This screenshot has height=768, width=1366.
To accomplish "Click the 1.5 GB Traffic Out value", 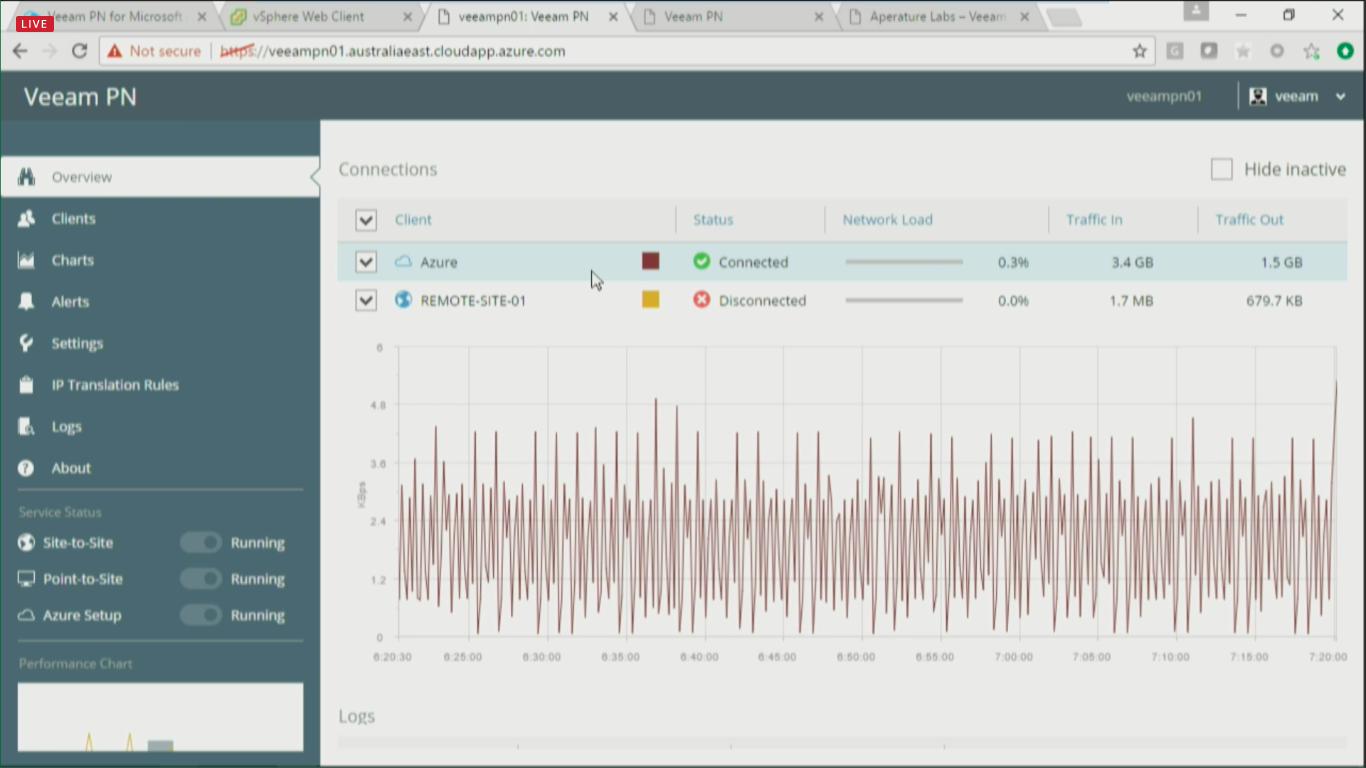I will pos(1281,262).
